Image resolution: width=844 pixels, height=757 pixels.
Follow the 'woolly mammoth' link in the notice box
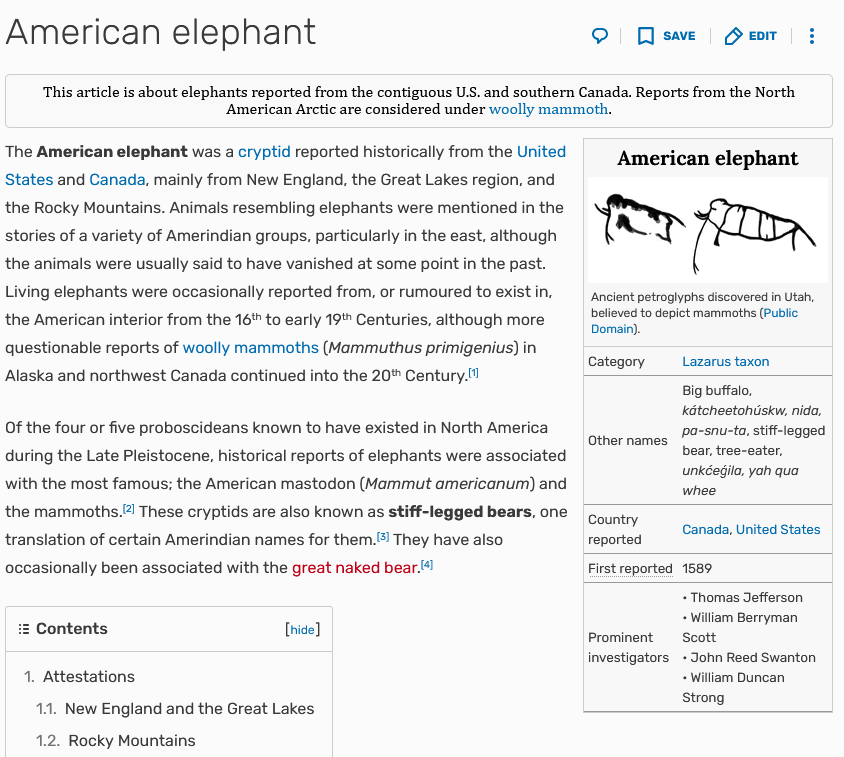point(548,109)
